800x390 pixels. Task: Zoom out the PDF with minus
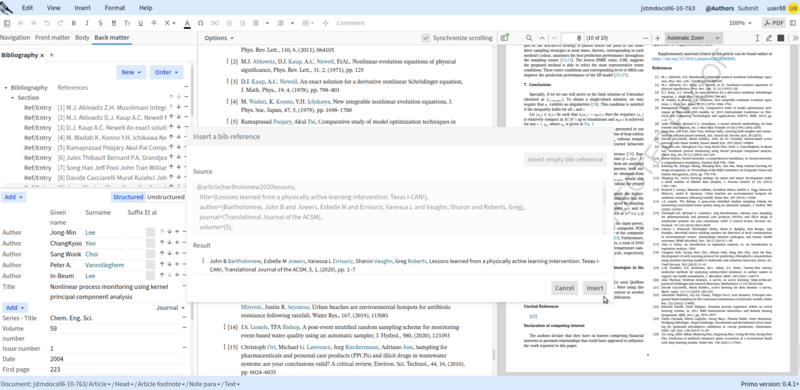point(645,38)
